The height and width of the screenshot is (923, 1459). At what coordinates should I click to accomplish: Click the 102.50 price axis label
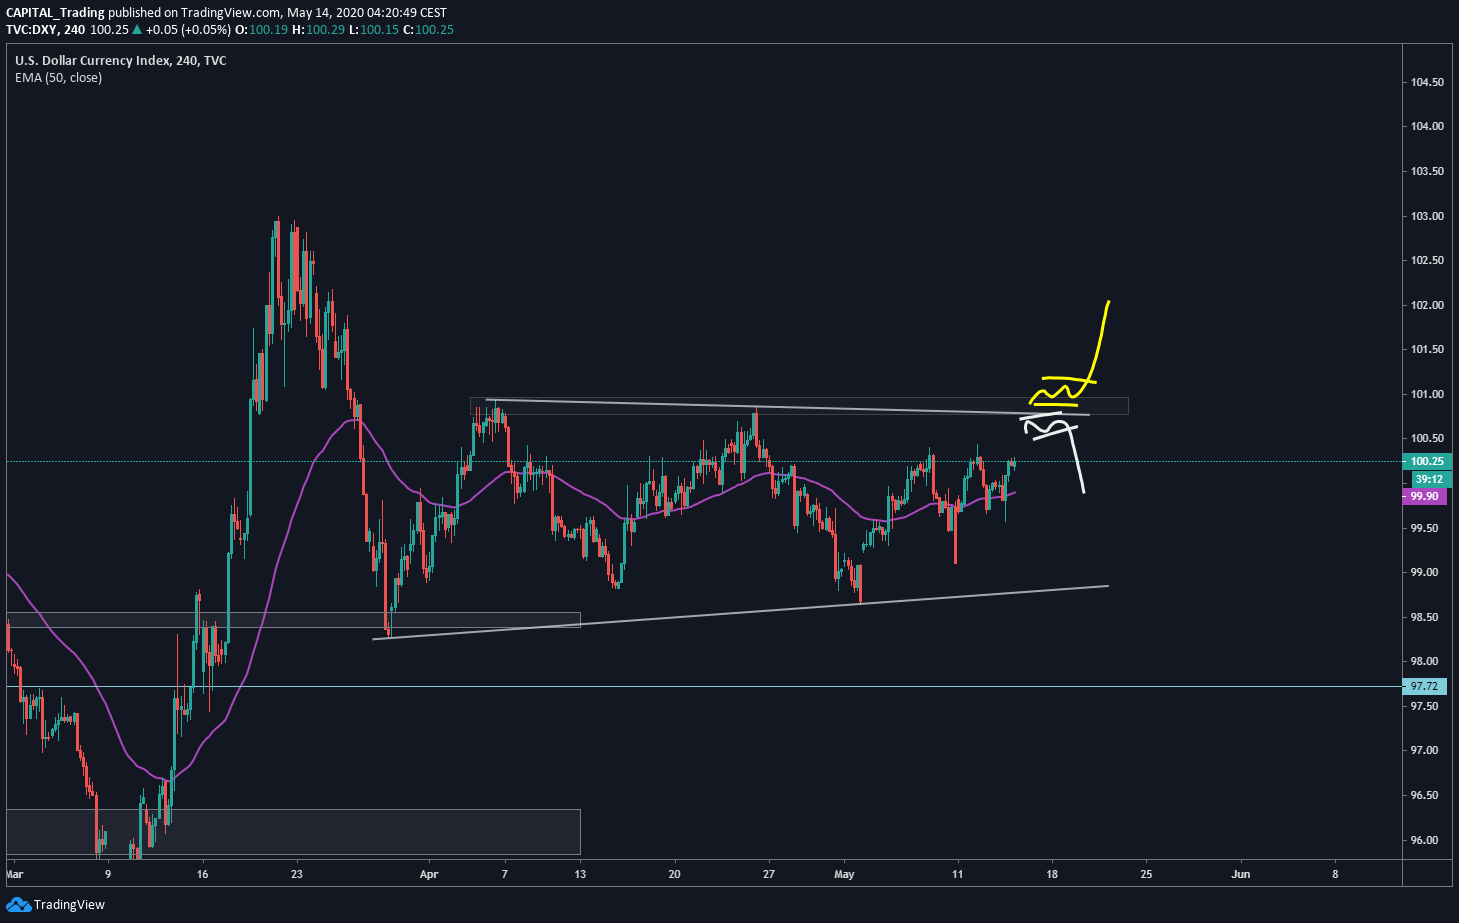(1427, 260)
